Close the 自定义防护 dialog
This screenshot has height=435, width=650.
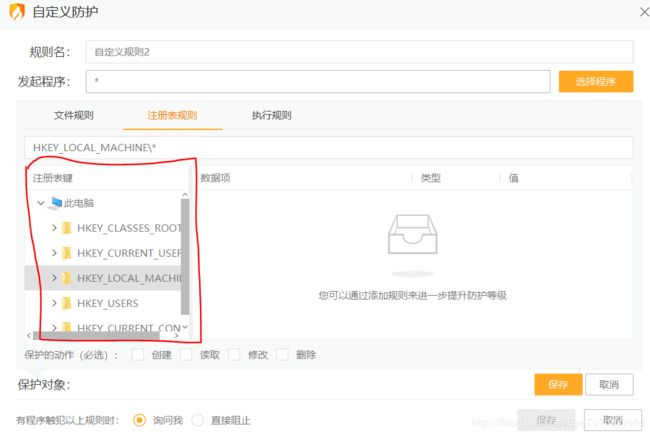(644, 12)
